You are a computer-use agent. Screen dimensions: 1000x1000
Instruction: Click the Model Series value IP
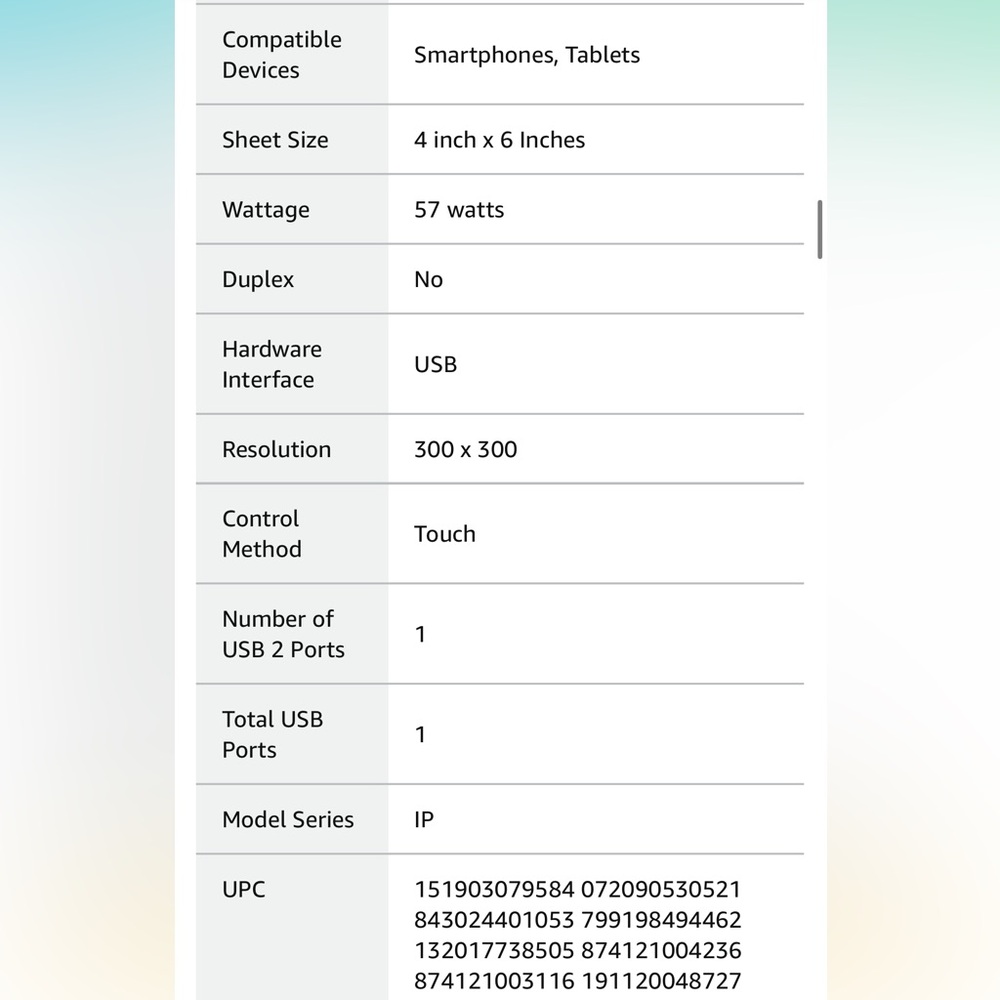coord(424,820)
